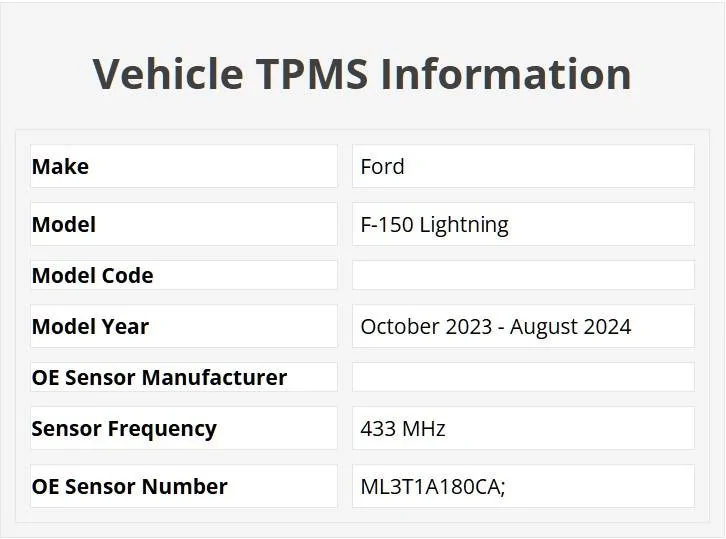Click the dash between the model year dates
The width and height of the screenshot is (726, 539).
pos(500,327)
